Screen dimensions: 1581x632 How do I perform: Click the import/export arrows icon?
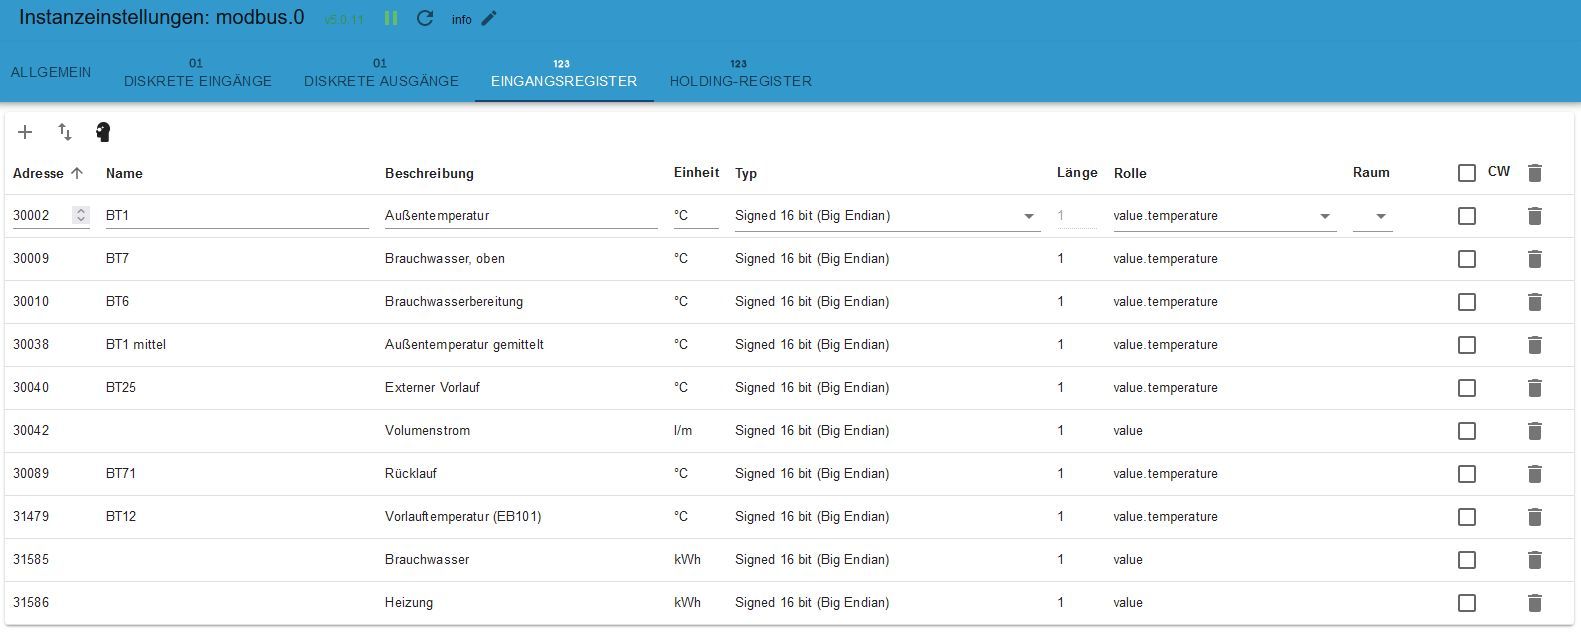65,132
